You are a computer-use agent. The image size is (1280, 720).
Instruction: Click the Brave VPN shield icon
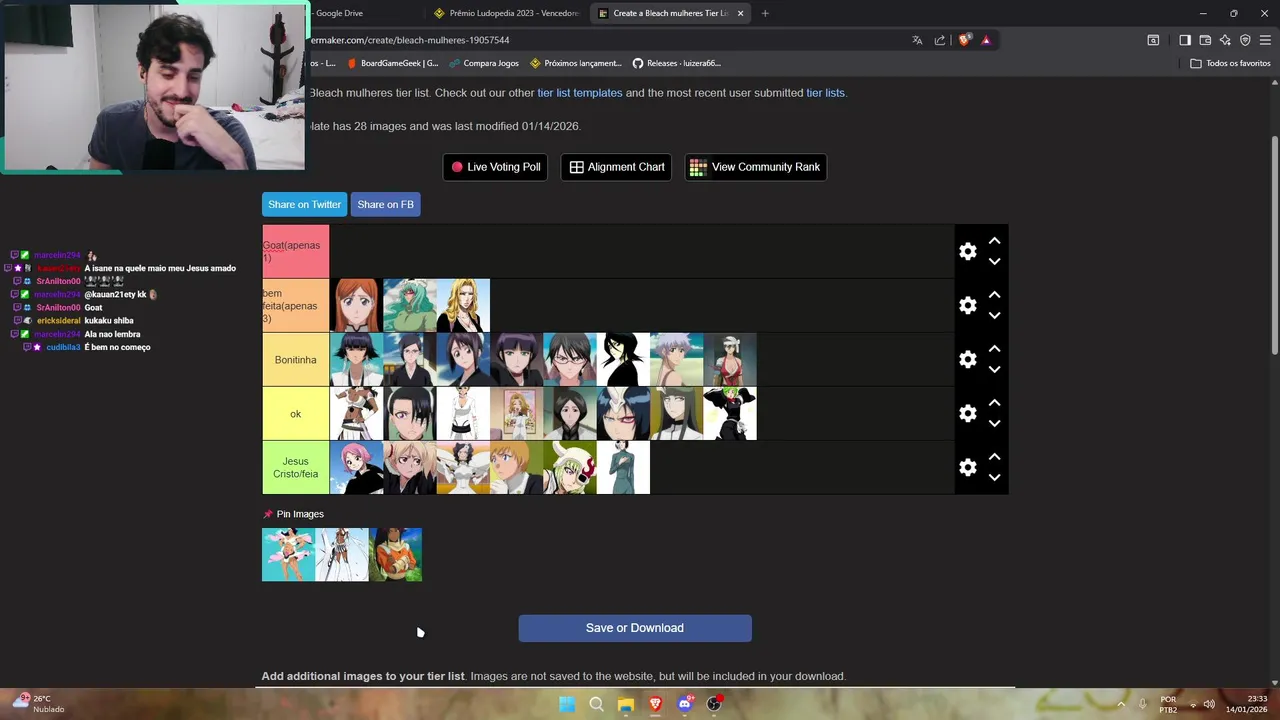pos(1245,40)
